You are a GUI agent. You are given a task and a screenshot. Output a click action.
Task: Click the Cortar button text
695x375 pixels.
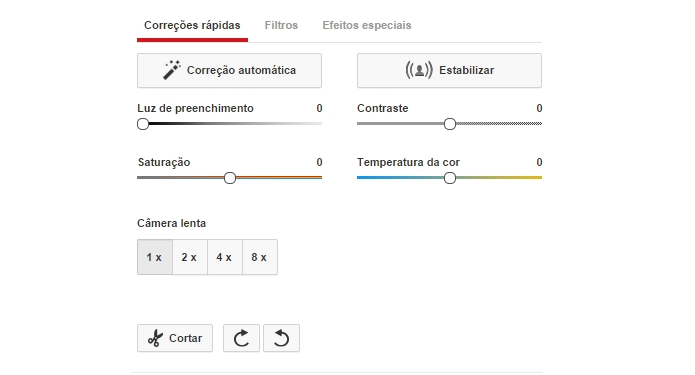coord(185,338)
